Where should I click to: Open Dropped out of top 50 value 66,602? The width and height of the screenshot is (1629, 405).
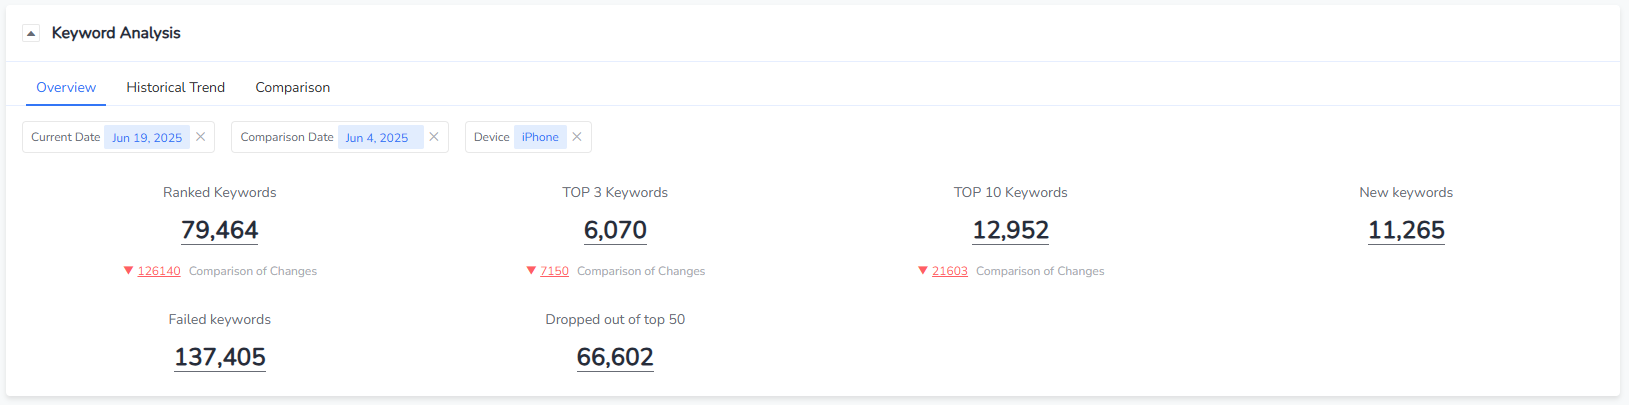(615, 357)
